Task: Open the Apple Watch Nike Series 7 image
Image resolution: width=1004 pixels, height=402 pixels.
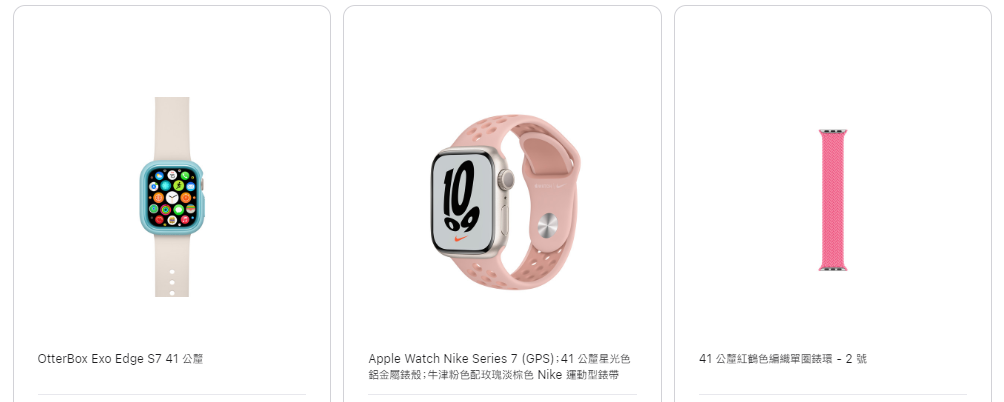Action: click(505, 202)
